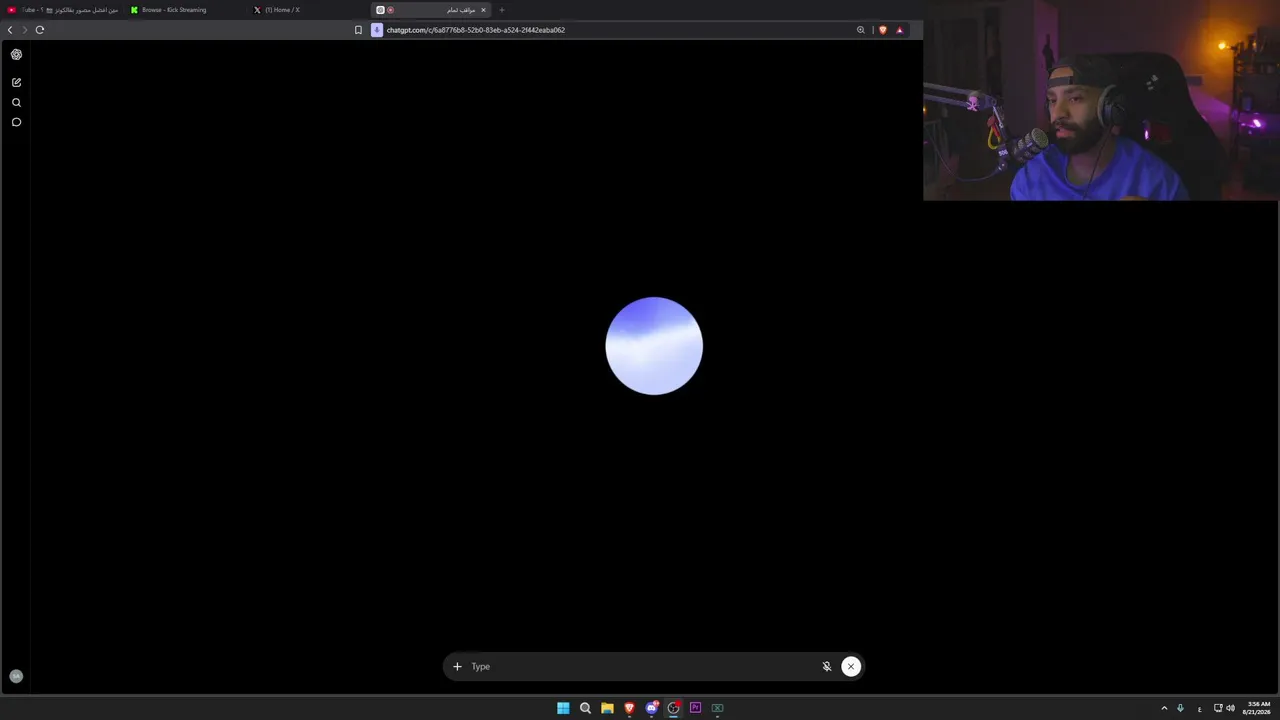Open Adobe Premiere Pro from the taskbar
Viewport: 1280px width, 720px height.
696,708
